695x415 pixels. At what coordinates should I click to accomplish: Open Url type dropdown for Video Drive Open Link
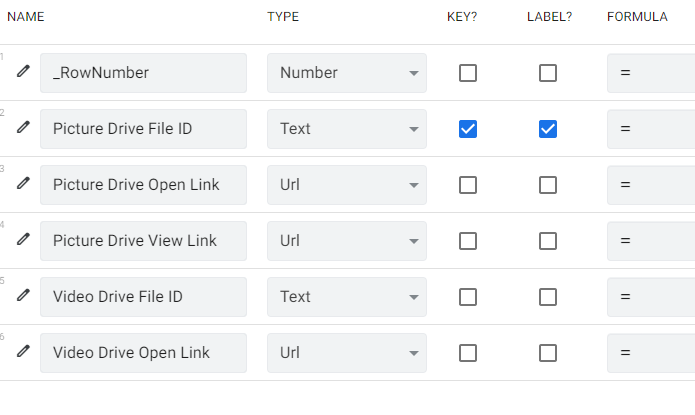[347, 353]
